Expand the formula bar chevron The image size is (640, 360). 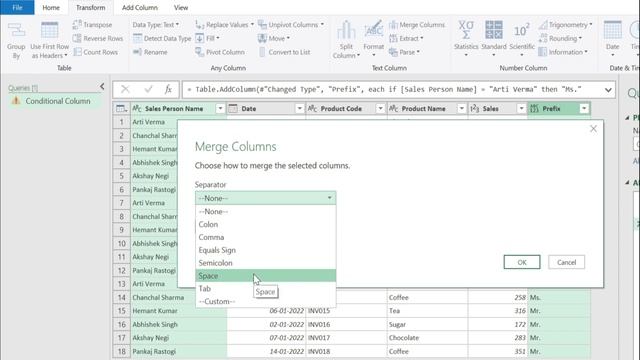click(x=608, y=90)
